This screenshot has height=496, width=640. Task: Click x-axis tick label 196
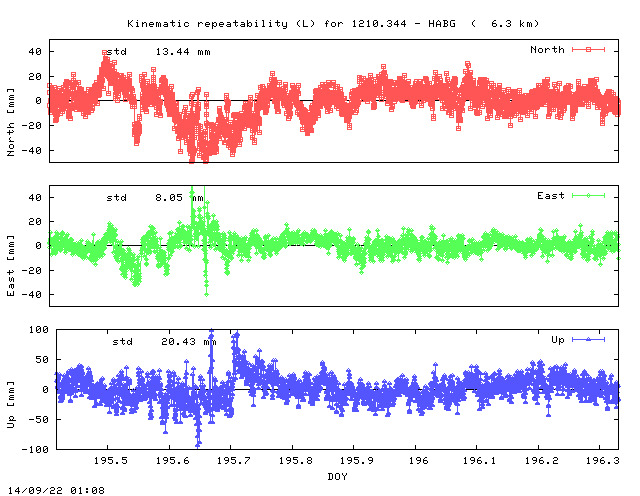click(419, 460)
